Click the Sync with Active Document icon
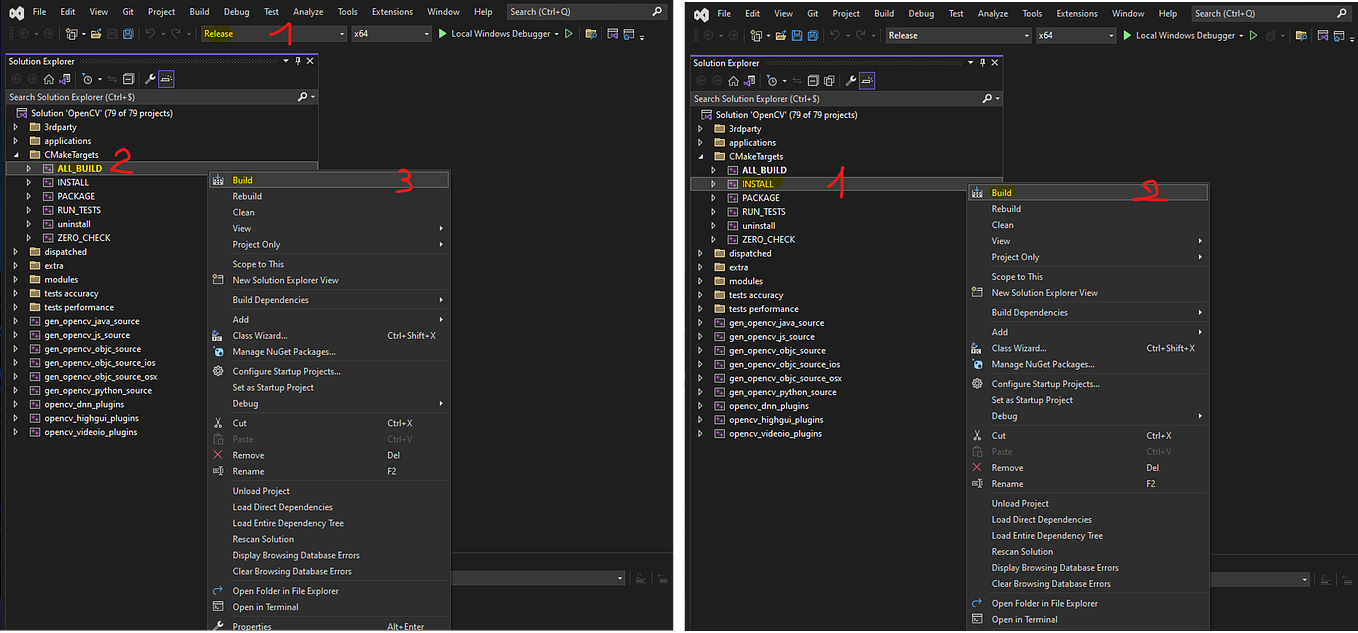Image resolution: width=1358 pixels, height=633 pixels. [113, 78]
